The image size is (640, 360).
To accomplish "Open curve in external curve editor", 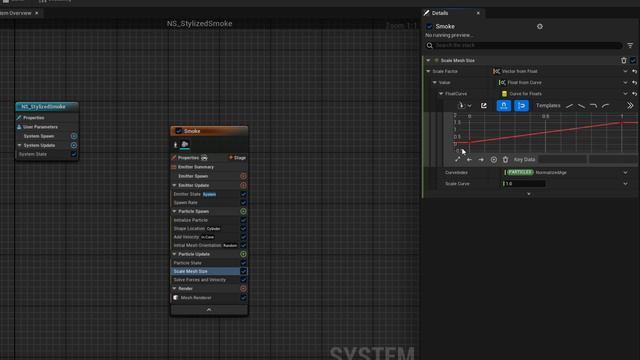I will pos(484,106).
